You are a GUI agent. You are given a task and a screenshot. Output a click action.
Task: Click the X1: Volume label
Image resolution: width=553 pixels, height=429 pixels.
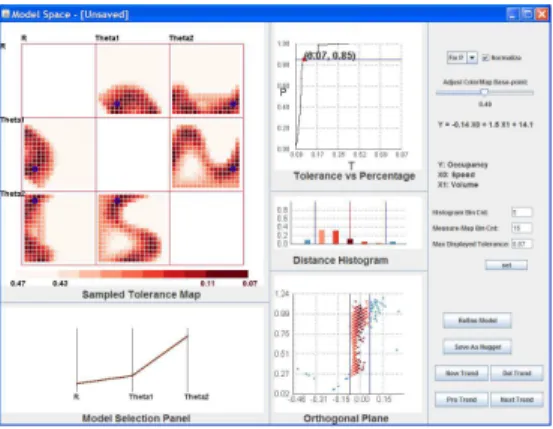pyautogui.click(x=458, y=185)
